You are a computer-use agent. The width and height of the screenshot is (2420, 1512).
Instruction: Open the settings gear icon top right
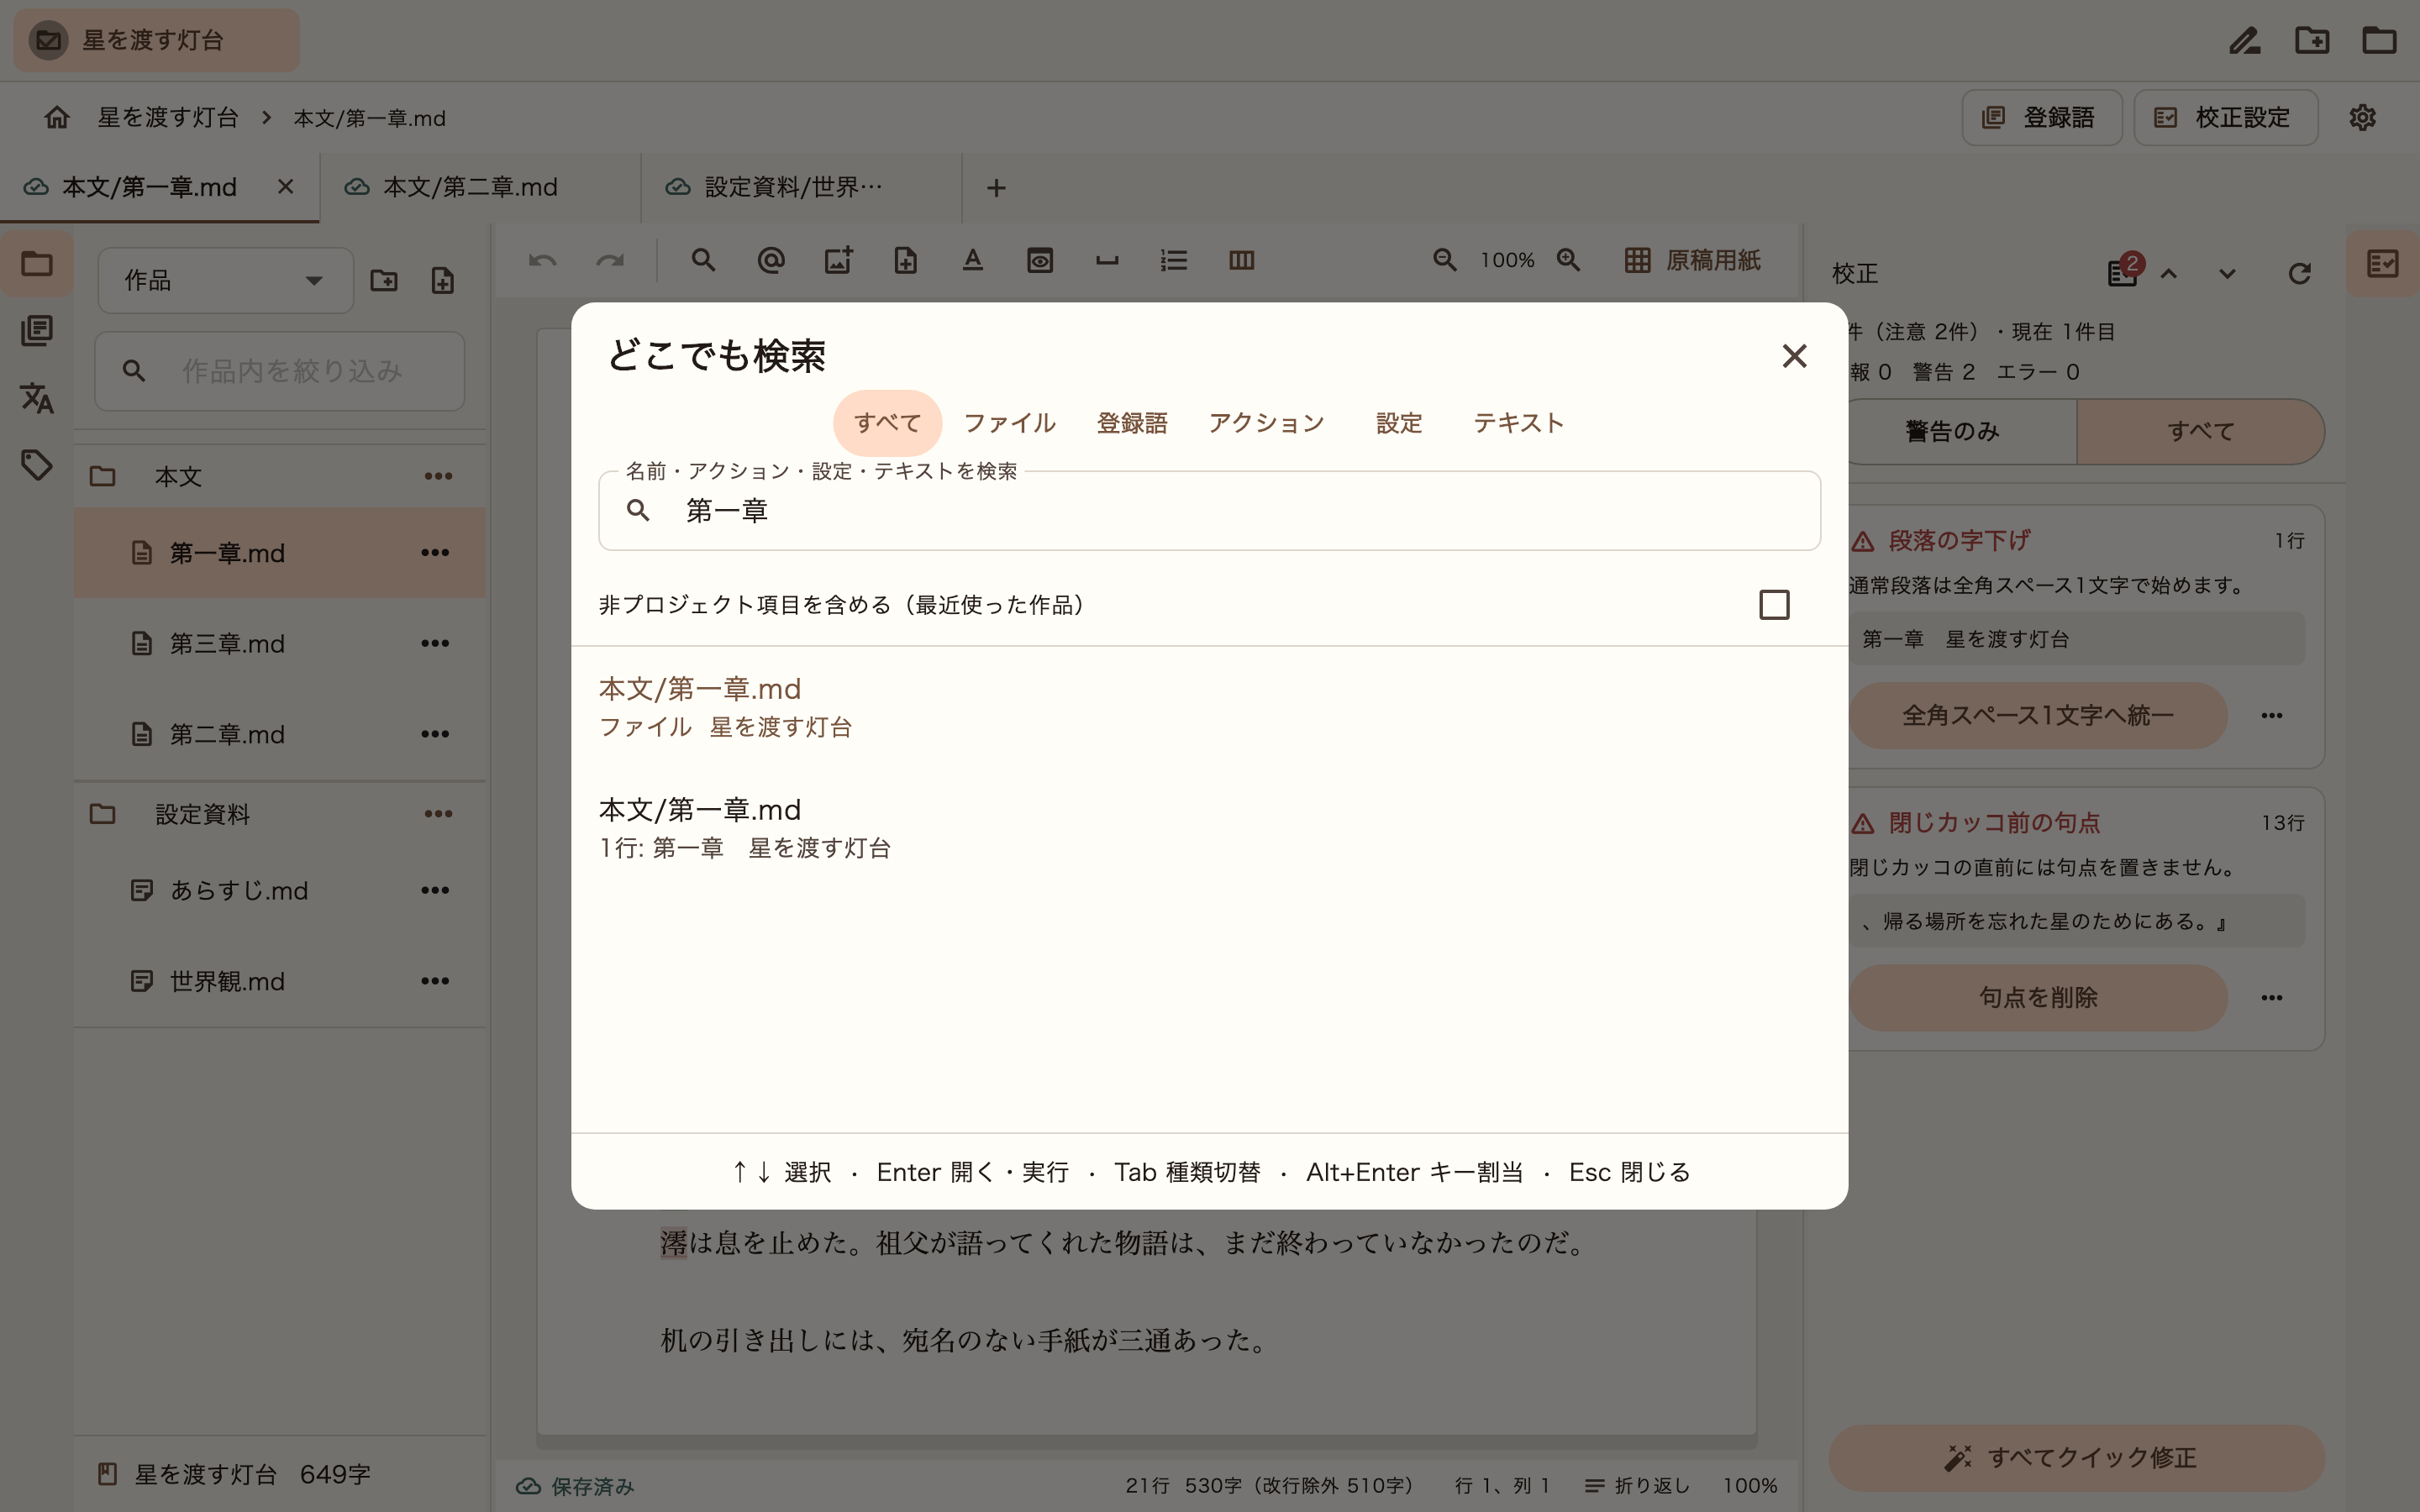point(2362,118)
